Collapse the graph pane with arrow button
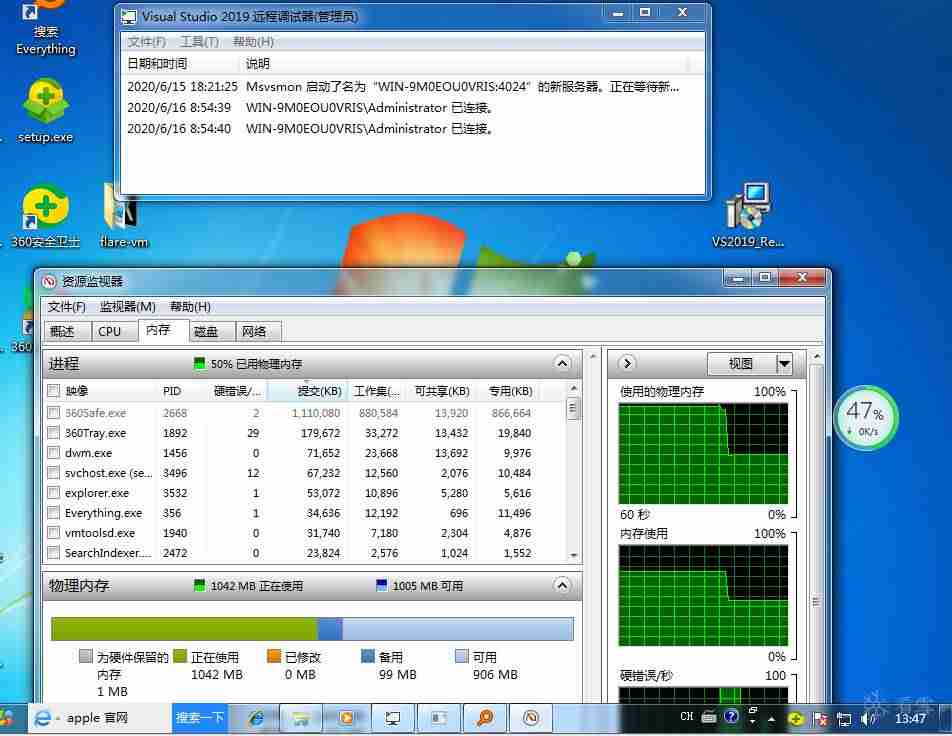952x736 pixels. (x=627, y=363)
